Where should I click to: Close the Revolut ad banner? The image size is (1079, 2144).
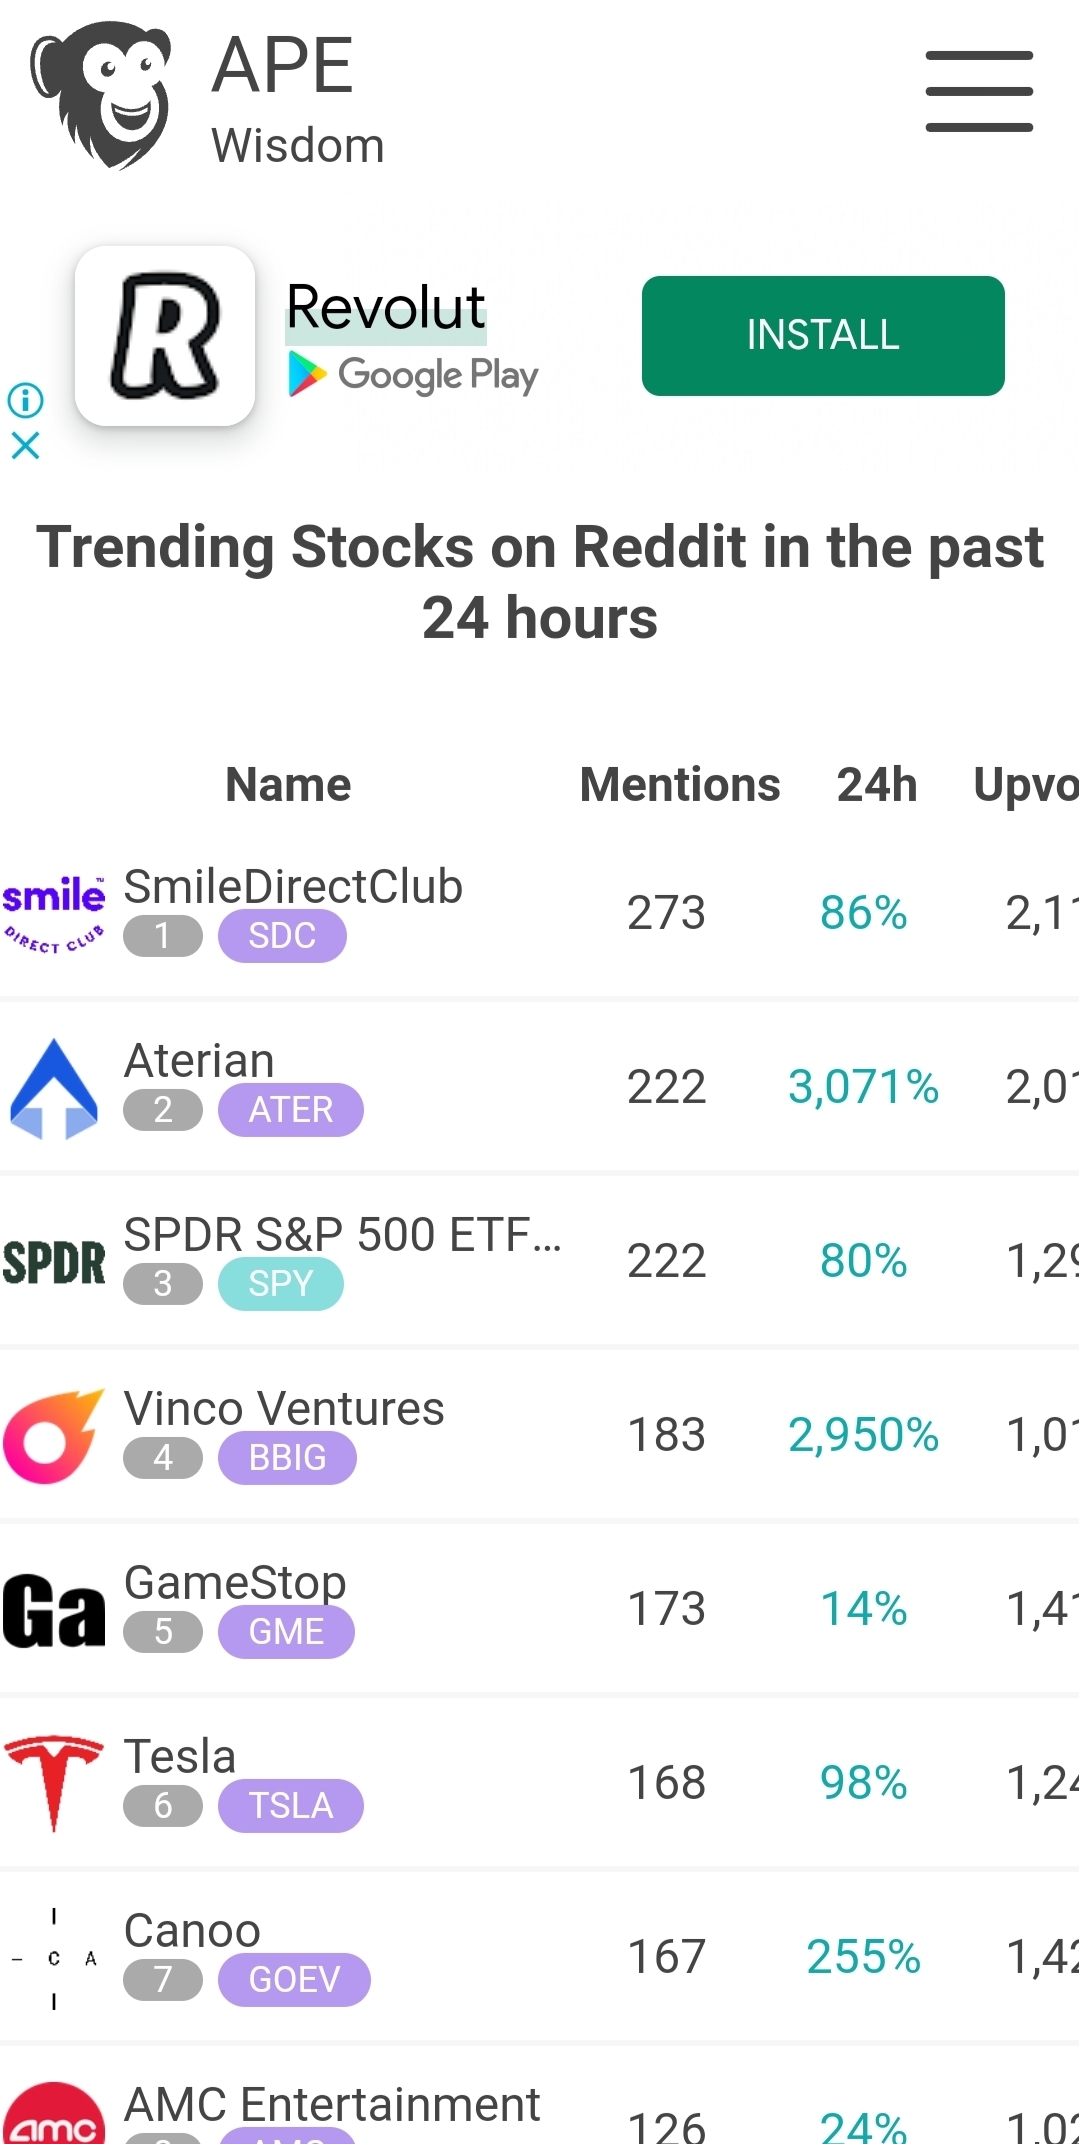click(x=25, y=445)
